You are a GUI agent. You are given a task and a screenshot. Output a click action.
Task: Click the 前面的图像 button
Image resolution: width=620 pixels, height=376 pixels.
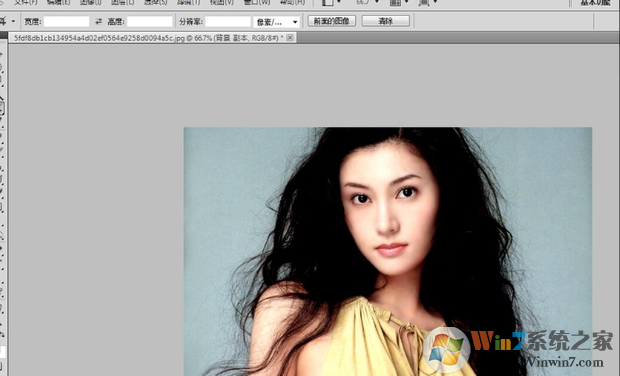coord(332,21)
